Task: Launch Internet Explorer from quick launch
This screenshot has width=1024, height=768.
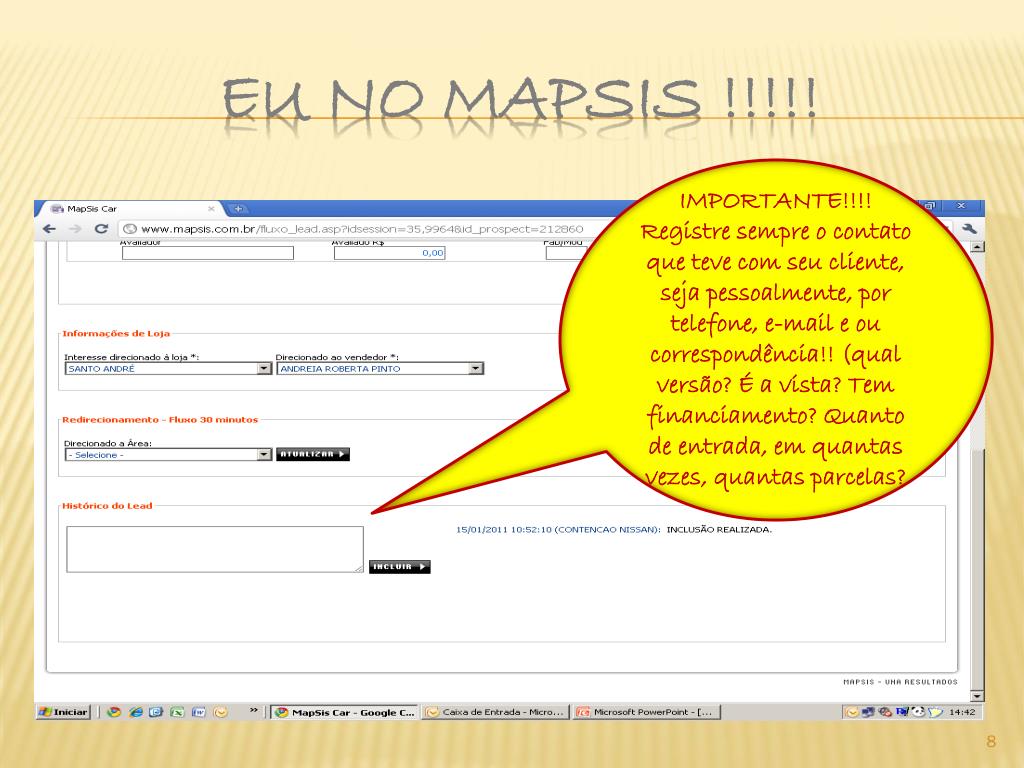Action: click(x=135, y=712)
